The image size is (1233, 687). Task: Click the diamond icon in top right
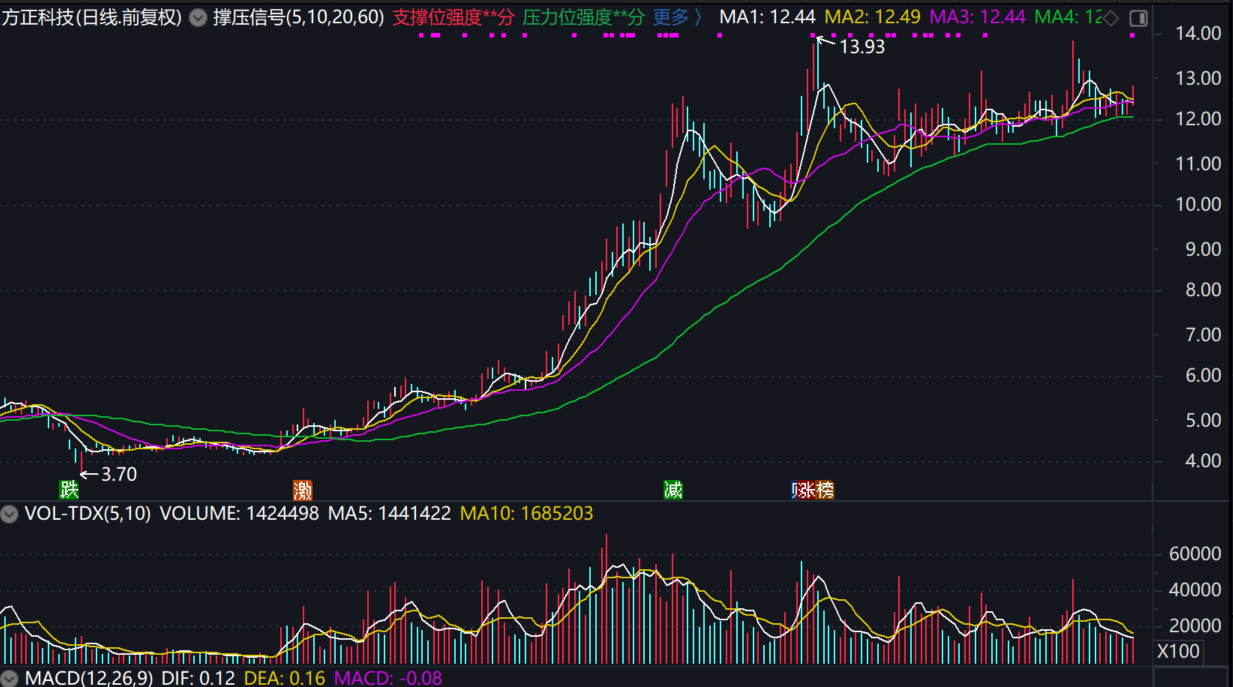(1112, 18)
